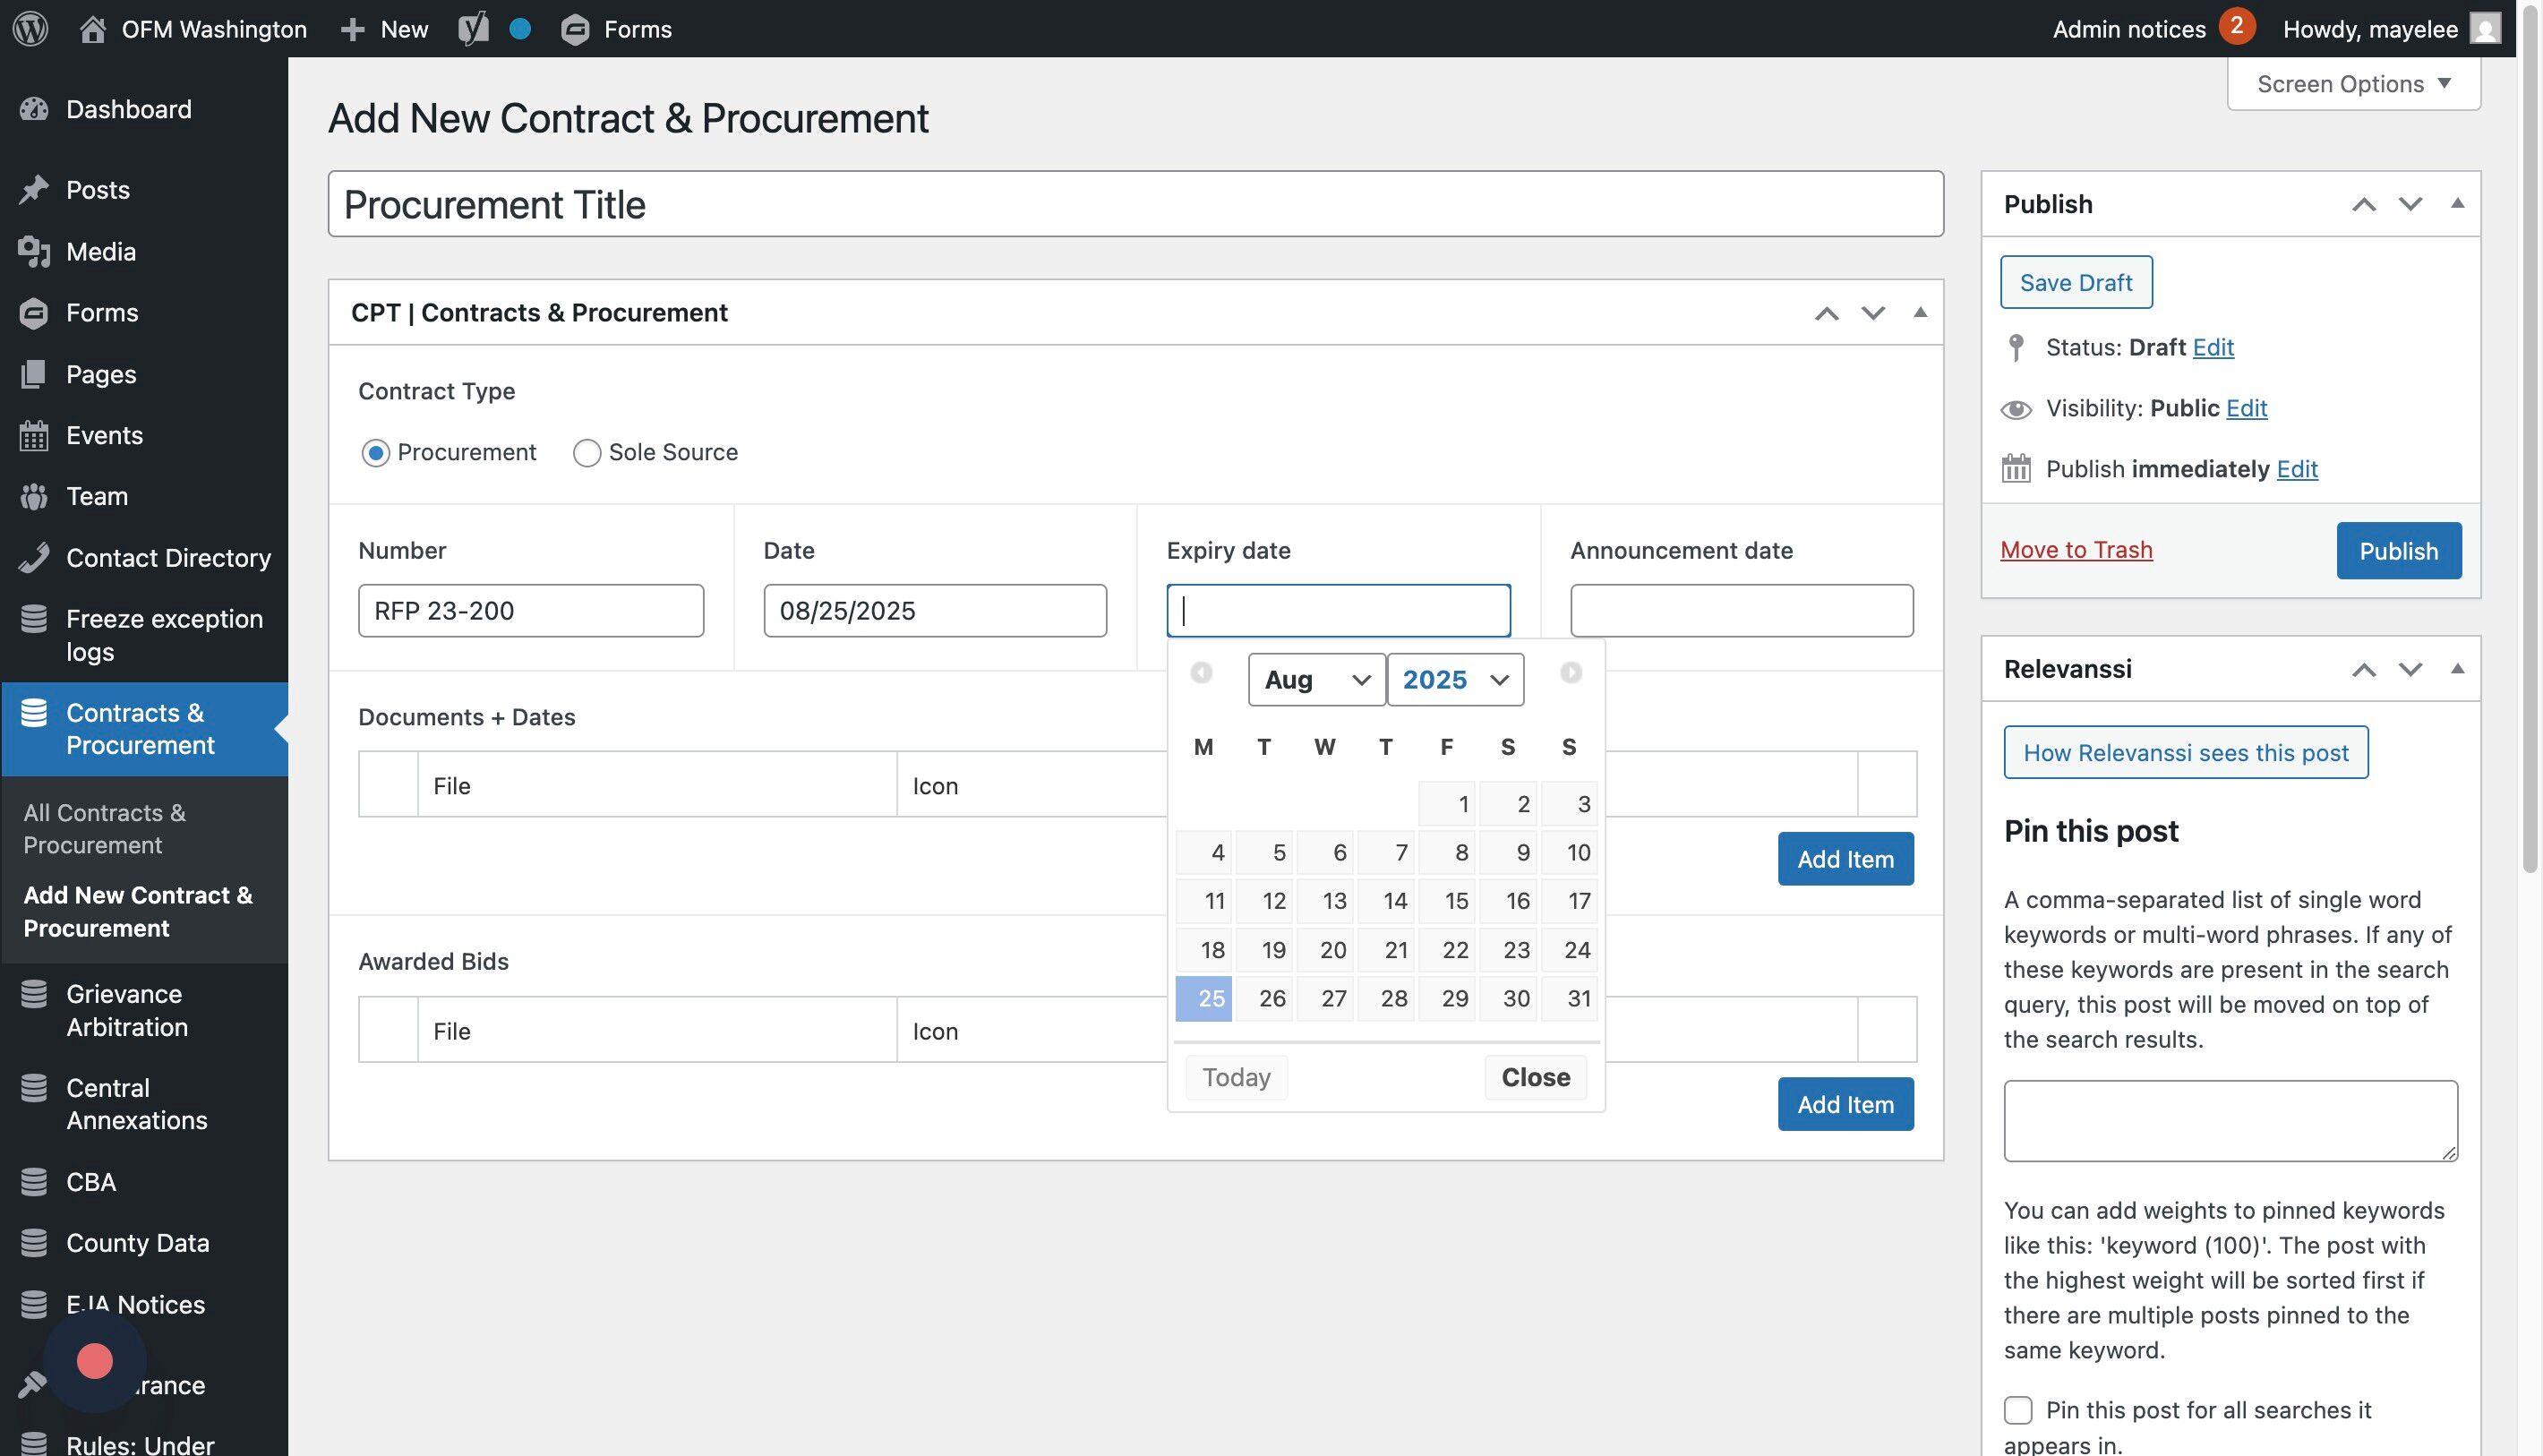Click the Media icon in sidebar

click(x=34, y=252)
